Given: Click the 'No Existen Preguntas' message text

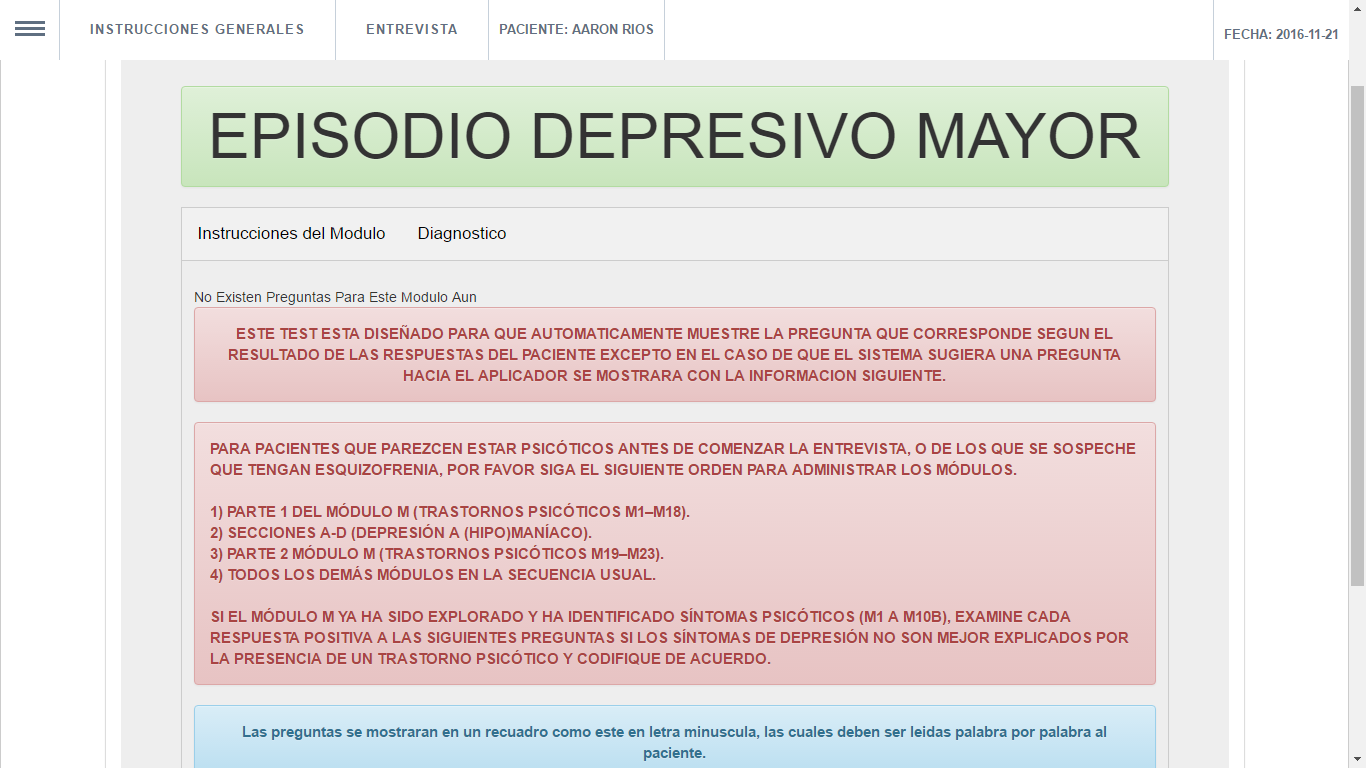Looking at the screenshot, I should (335, 297).
